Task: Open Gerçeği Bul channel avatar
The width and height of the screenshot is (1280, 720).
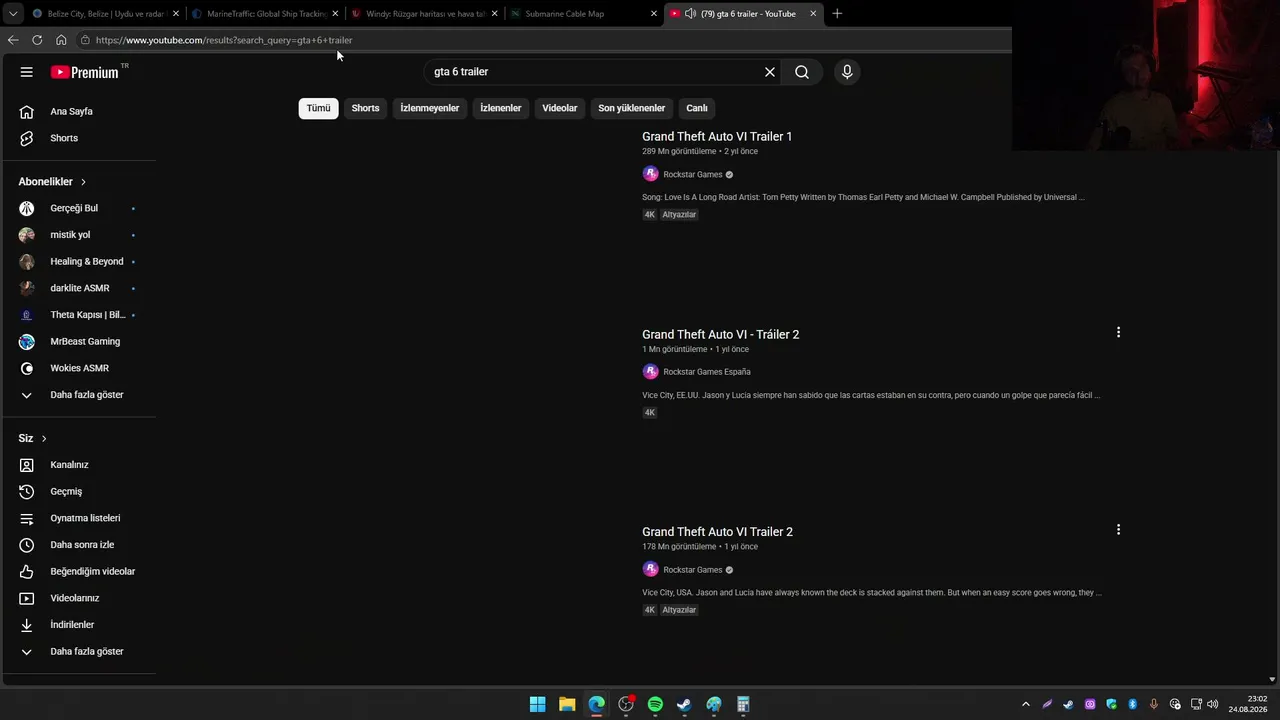Action: (27, 208)
